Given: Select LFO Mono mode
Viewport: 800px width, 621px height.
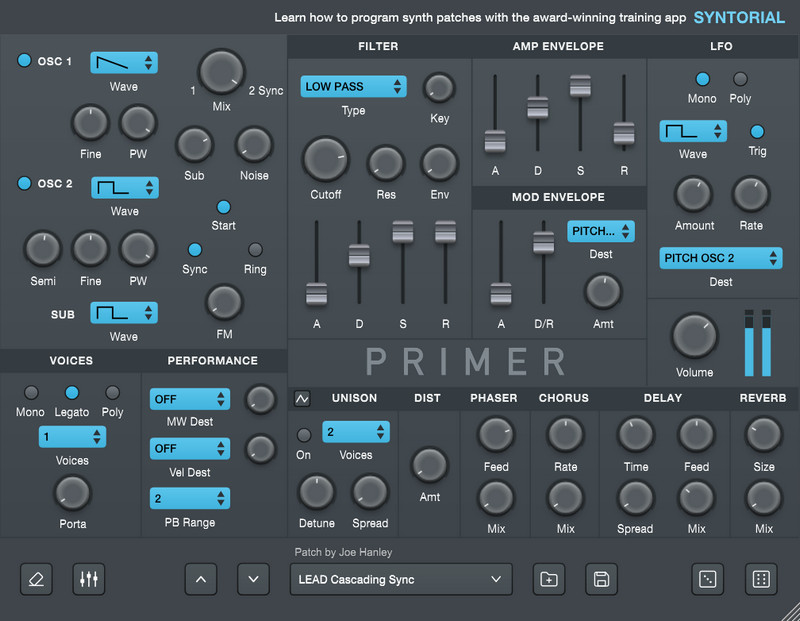Looking at the screenshot, I should pyautogui.click(x=703, y=79).
